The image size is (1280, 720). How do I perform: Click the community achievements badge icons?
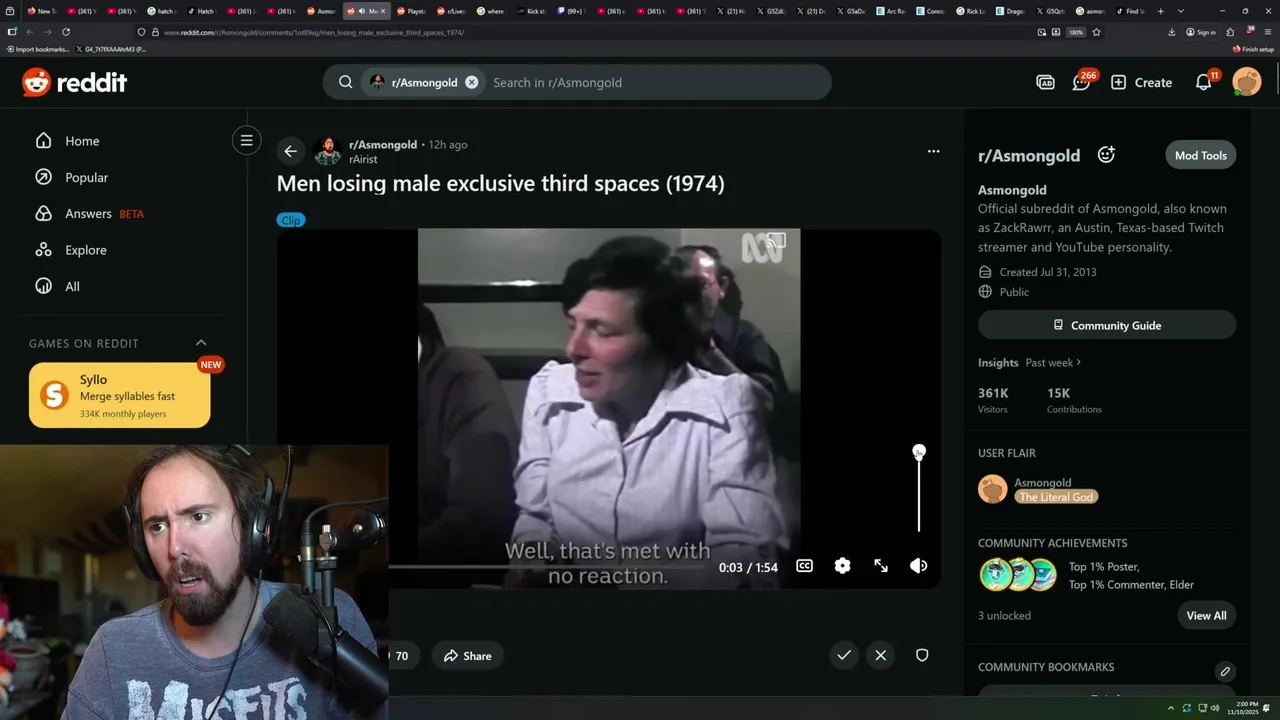coord(1018,575)
